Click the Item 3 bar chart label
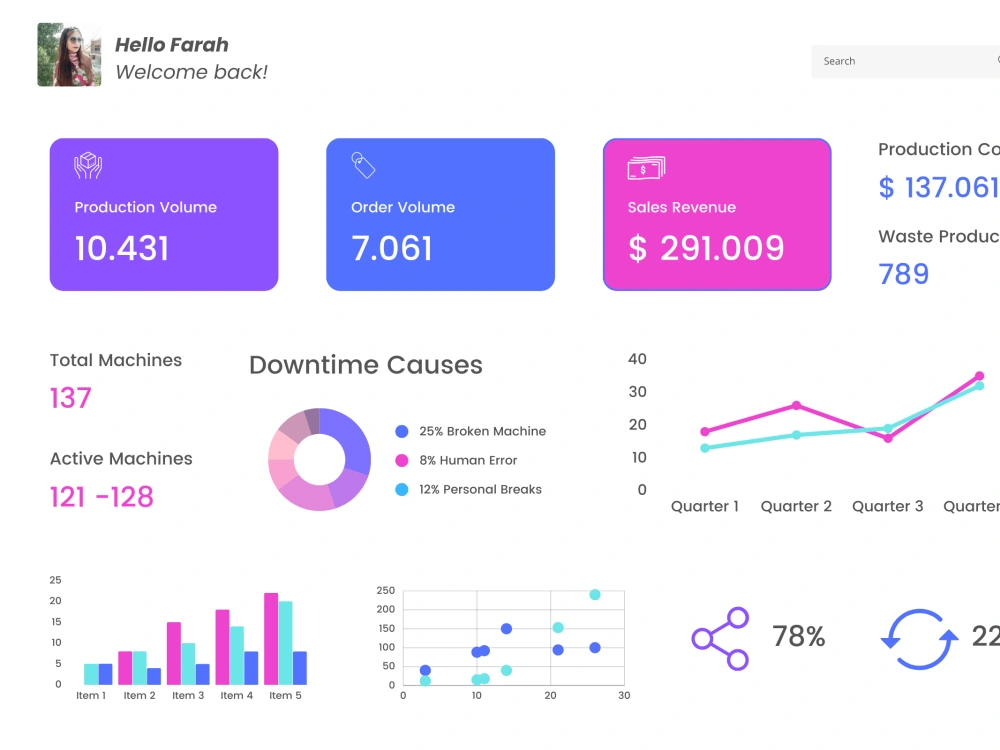Image resolution: width=1000 pixels, height=750 pixels. tap(188, 696)
